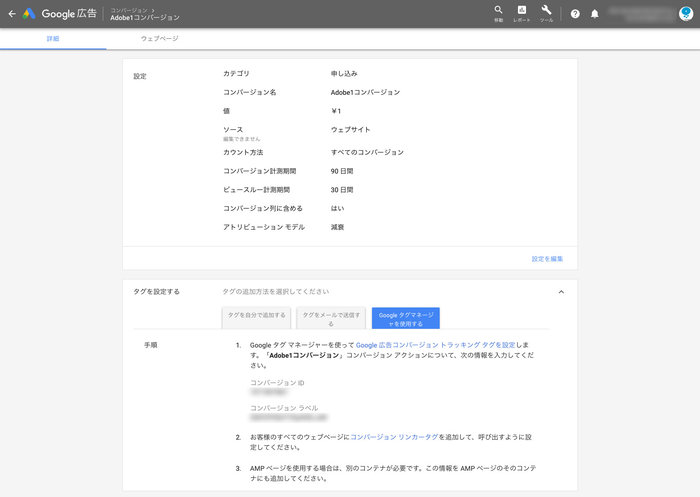Click the blurred コンバージョン ID value

(269, 393)
